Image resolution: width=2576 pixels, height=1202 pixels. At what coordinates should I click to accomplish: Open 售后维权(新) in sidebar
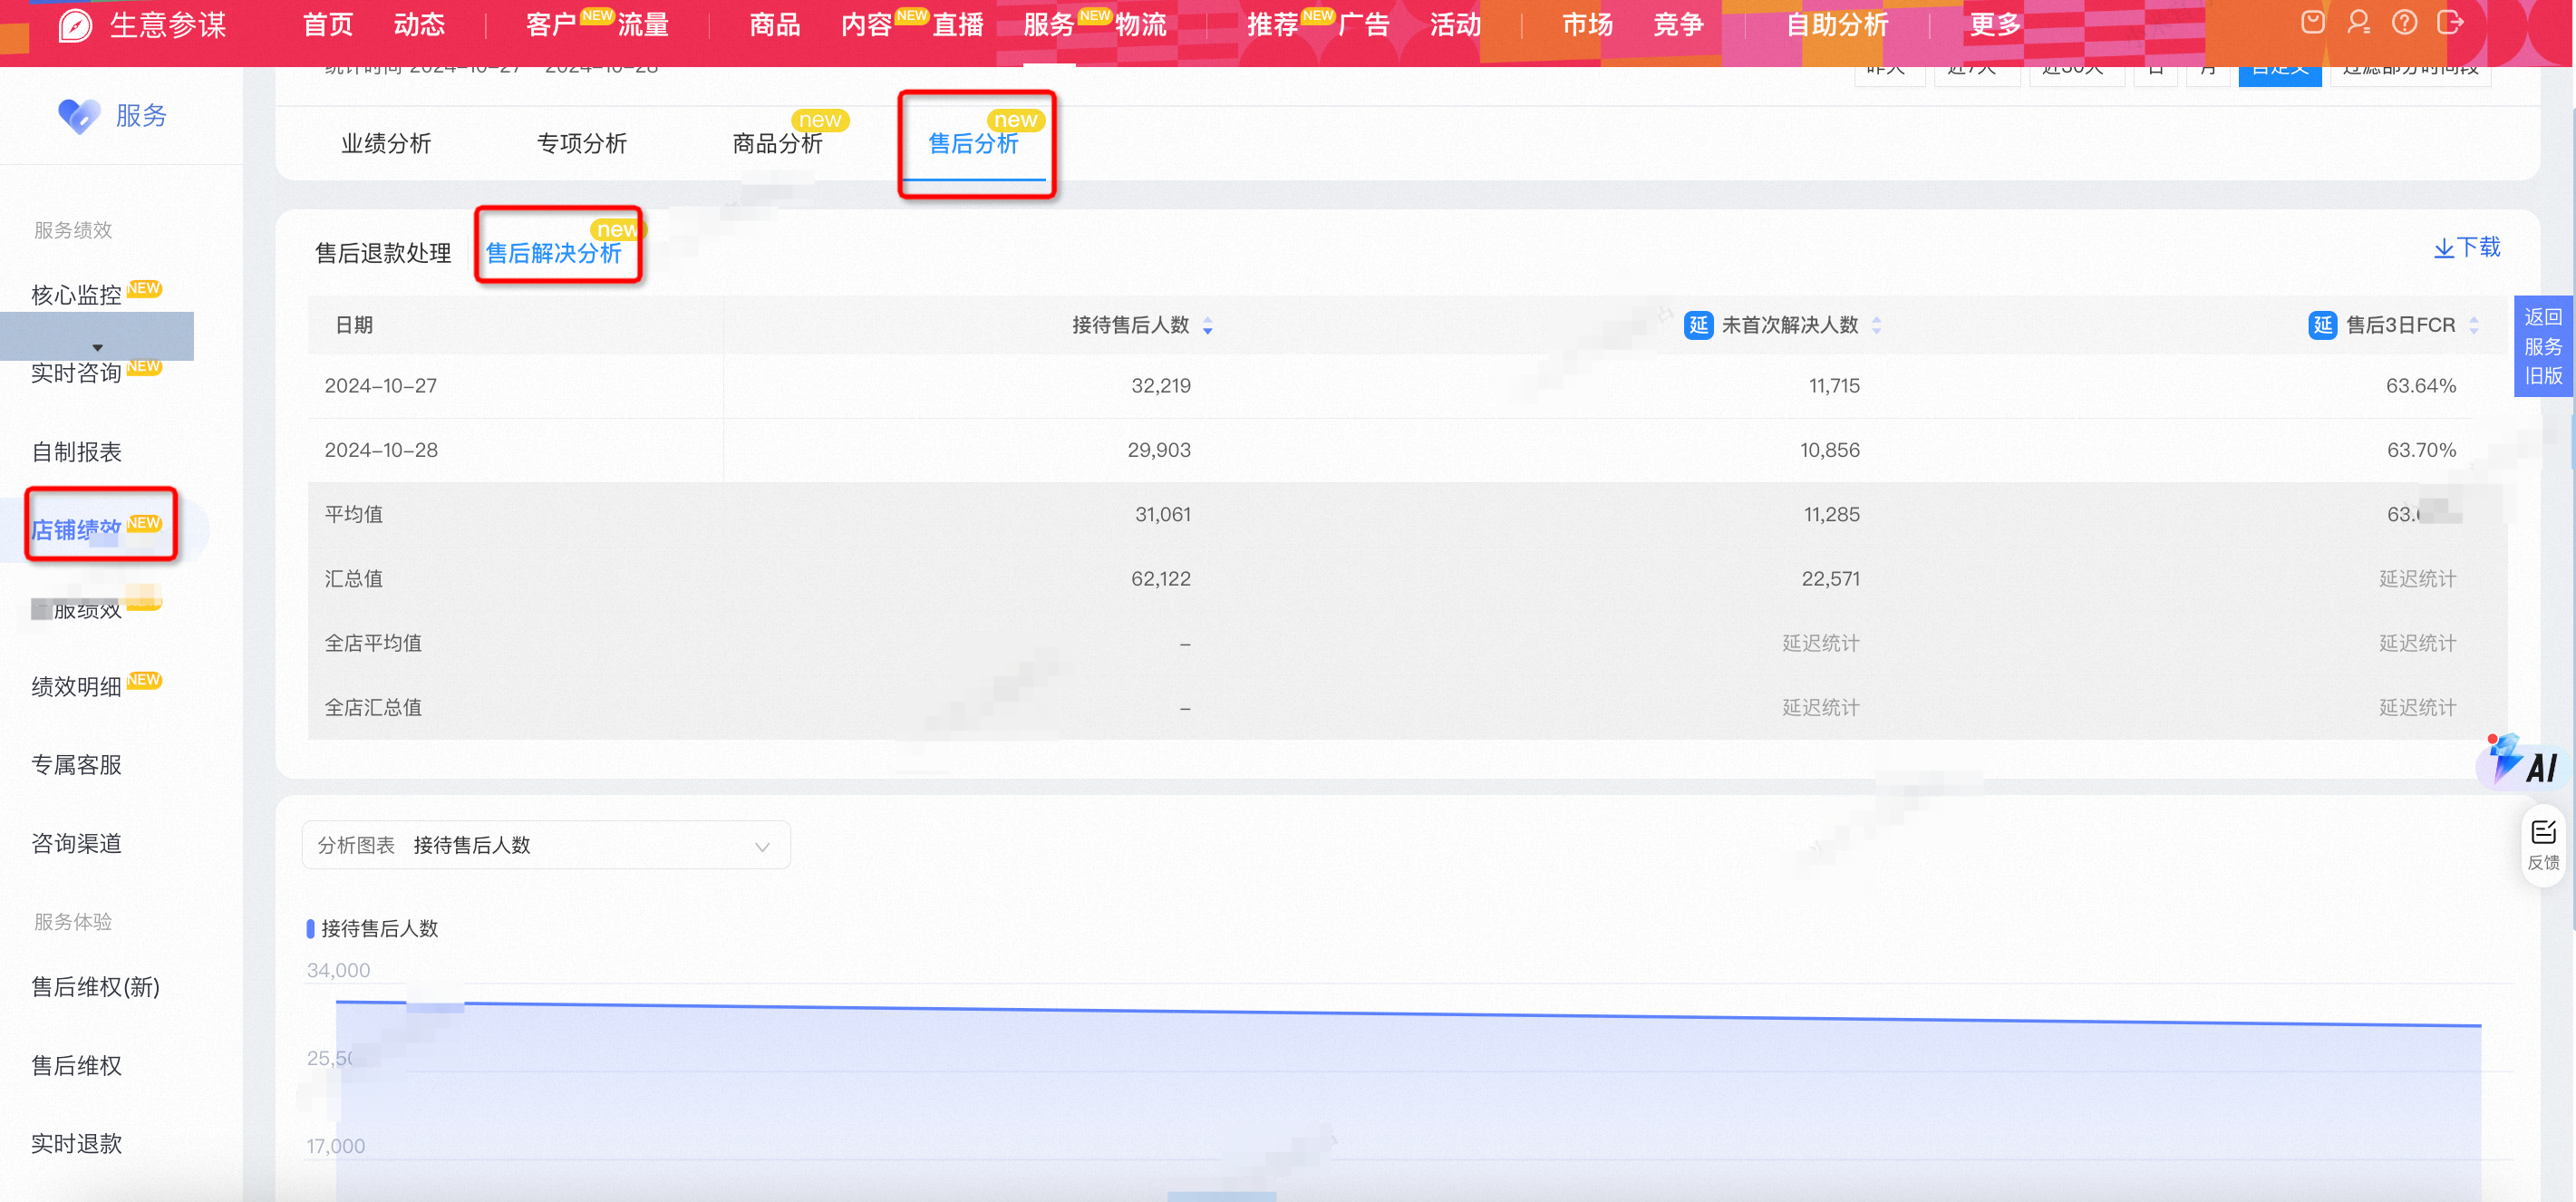95,987
